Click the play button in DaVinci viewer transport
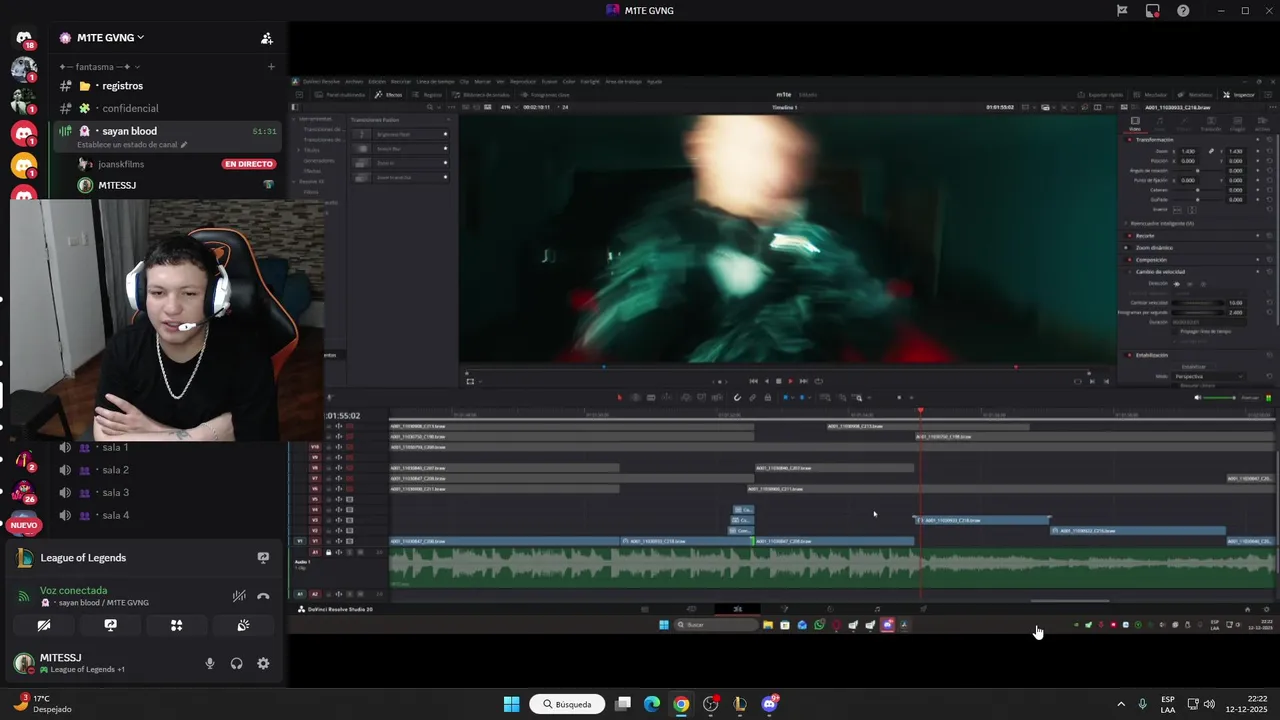Viewport: 1280px width, 720px height. [x=790, y=381]
